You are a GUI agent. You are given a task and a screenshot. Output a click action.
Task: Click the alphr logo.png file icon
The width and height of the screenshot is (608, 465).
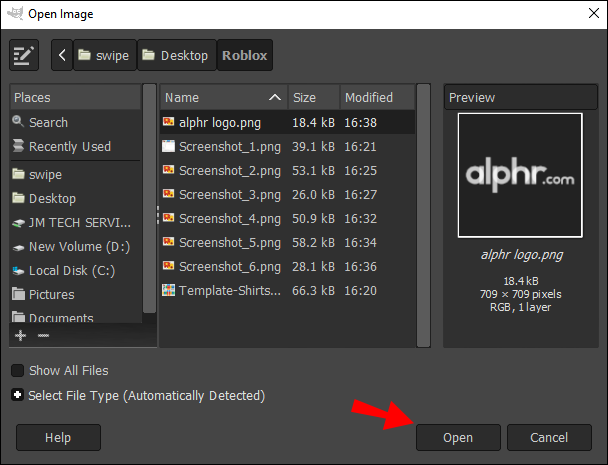tap(168, 122)
